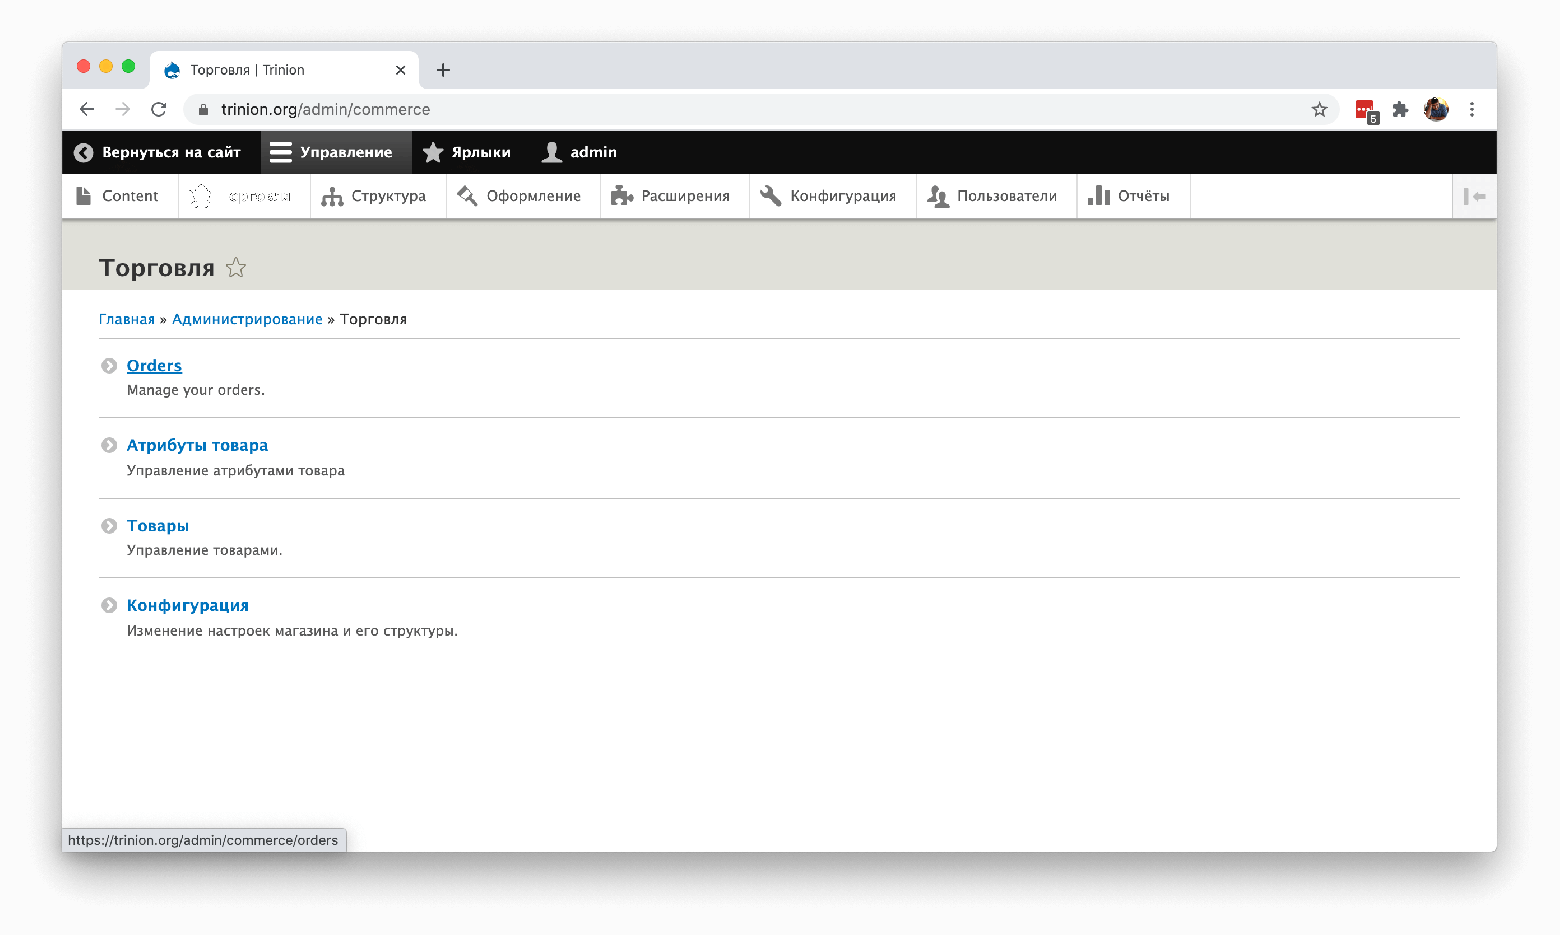Click the Торговля page heading

[157, 268]
